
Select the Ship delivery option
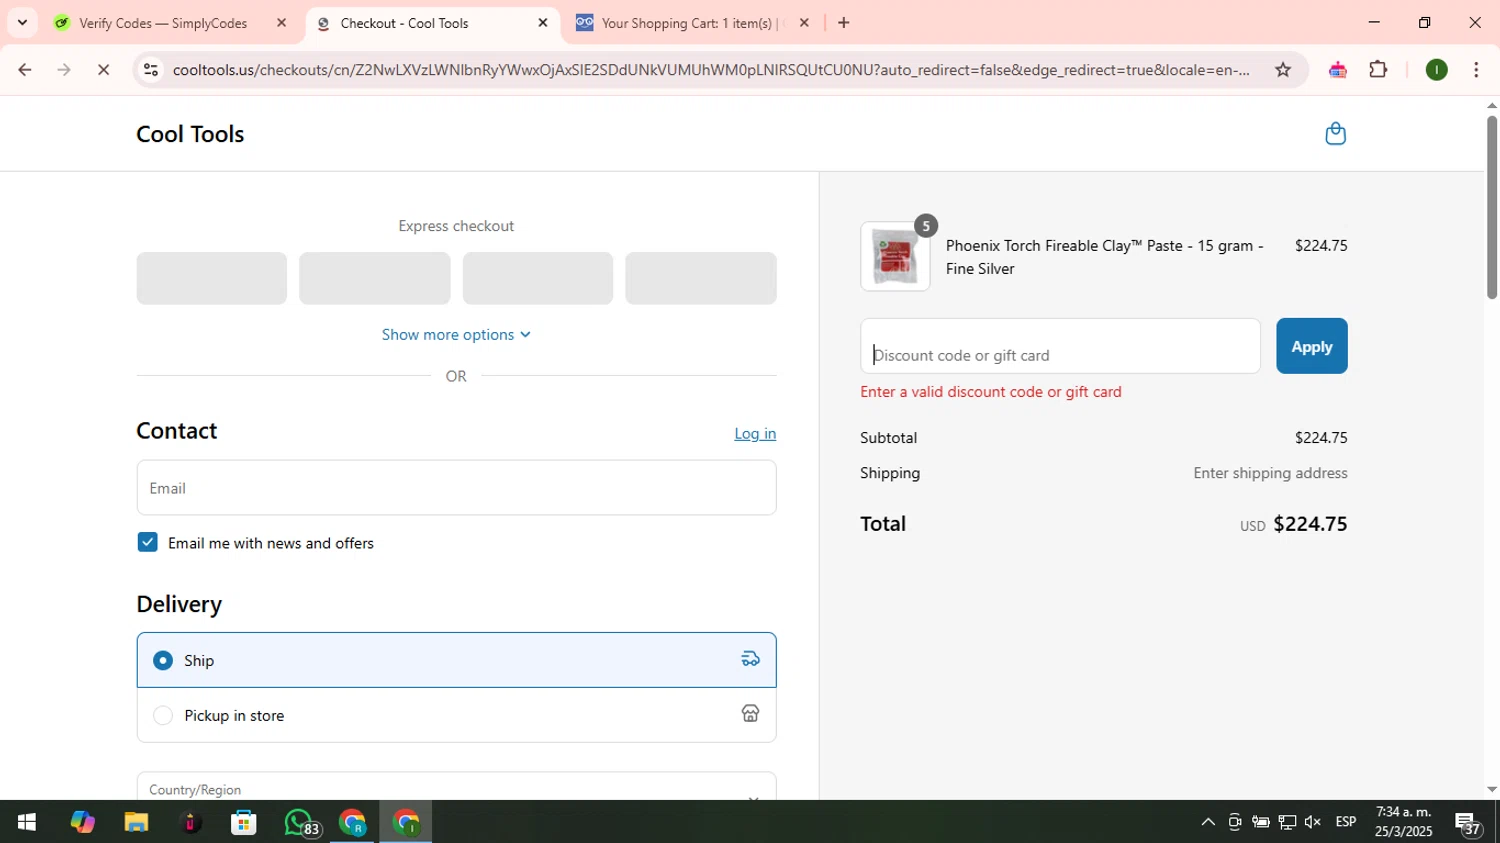pos(456,660)
